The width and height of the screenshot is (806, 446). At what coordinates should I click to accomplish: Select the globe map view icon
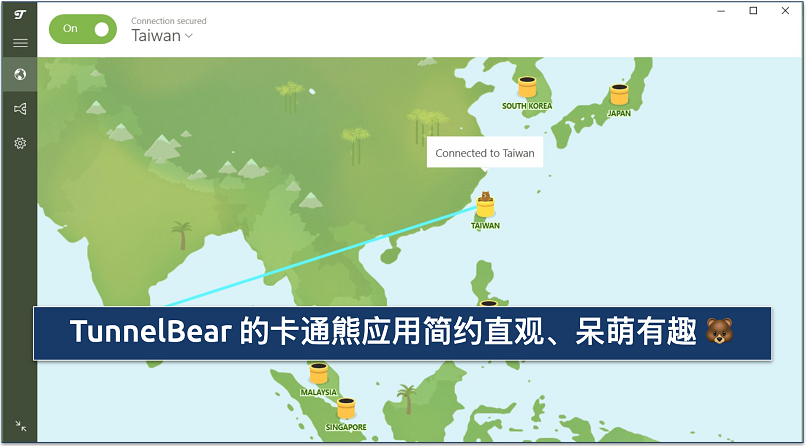[20, 75]
